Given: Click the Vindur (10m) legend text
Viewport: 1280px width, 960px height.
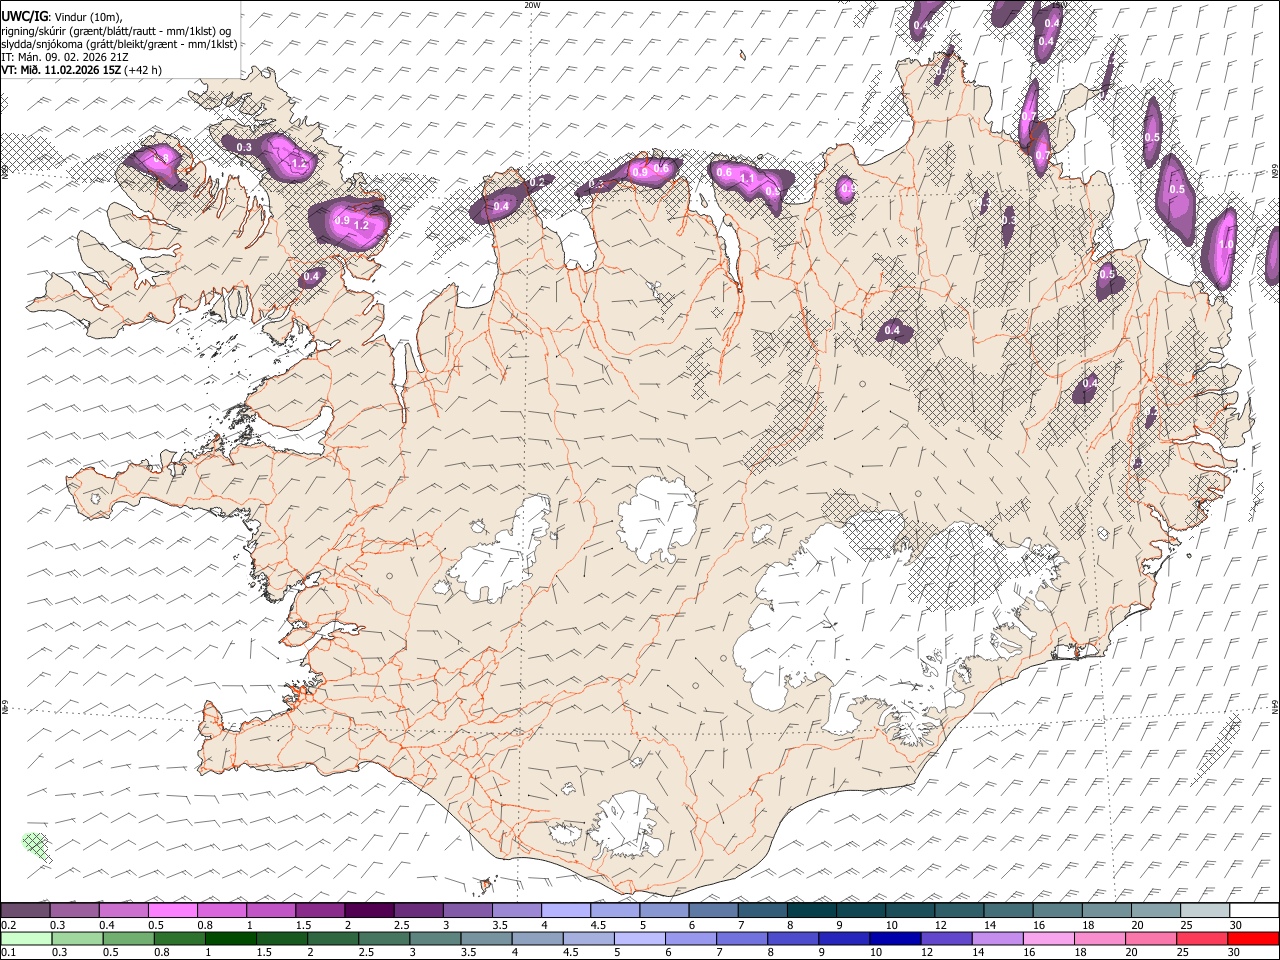Looking at the screenshot, I should pyautogui.click(x=88, y=16).
